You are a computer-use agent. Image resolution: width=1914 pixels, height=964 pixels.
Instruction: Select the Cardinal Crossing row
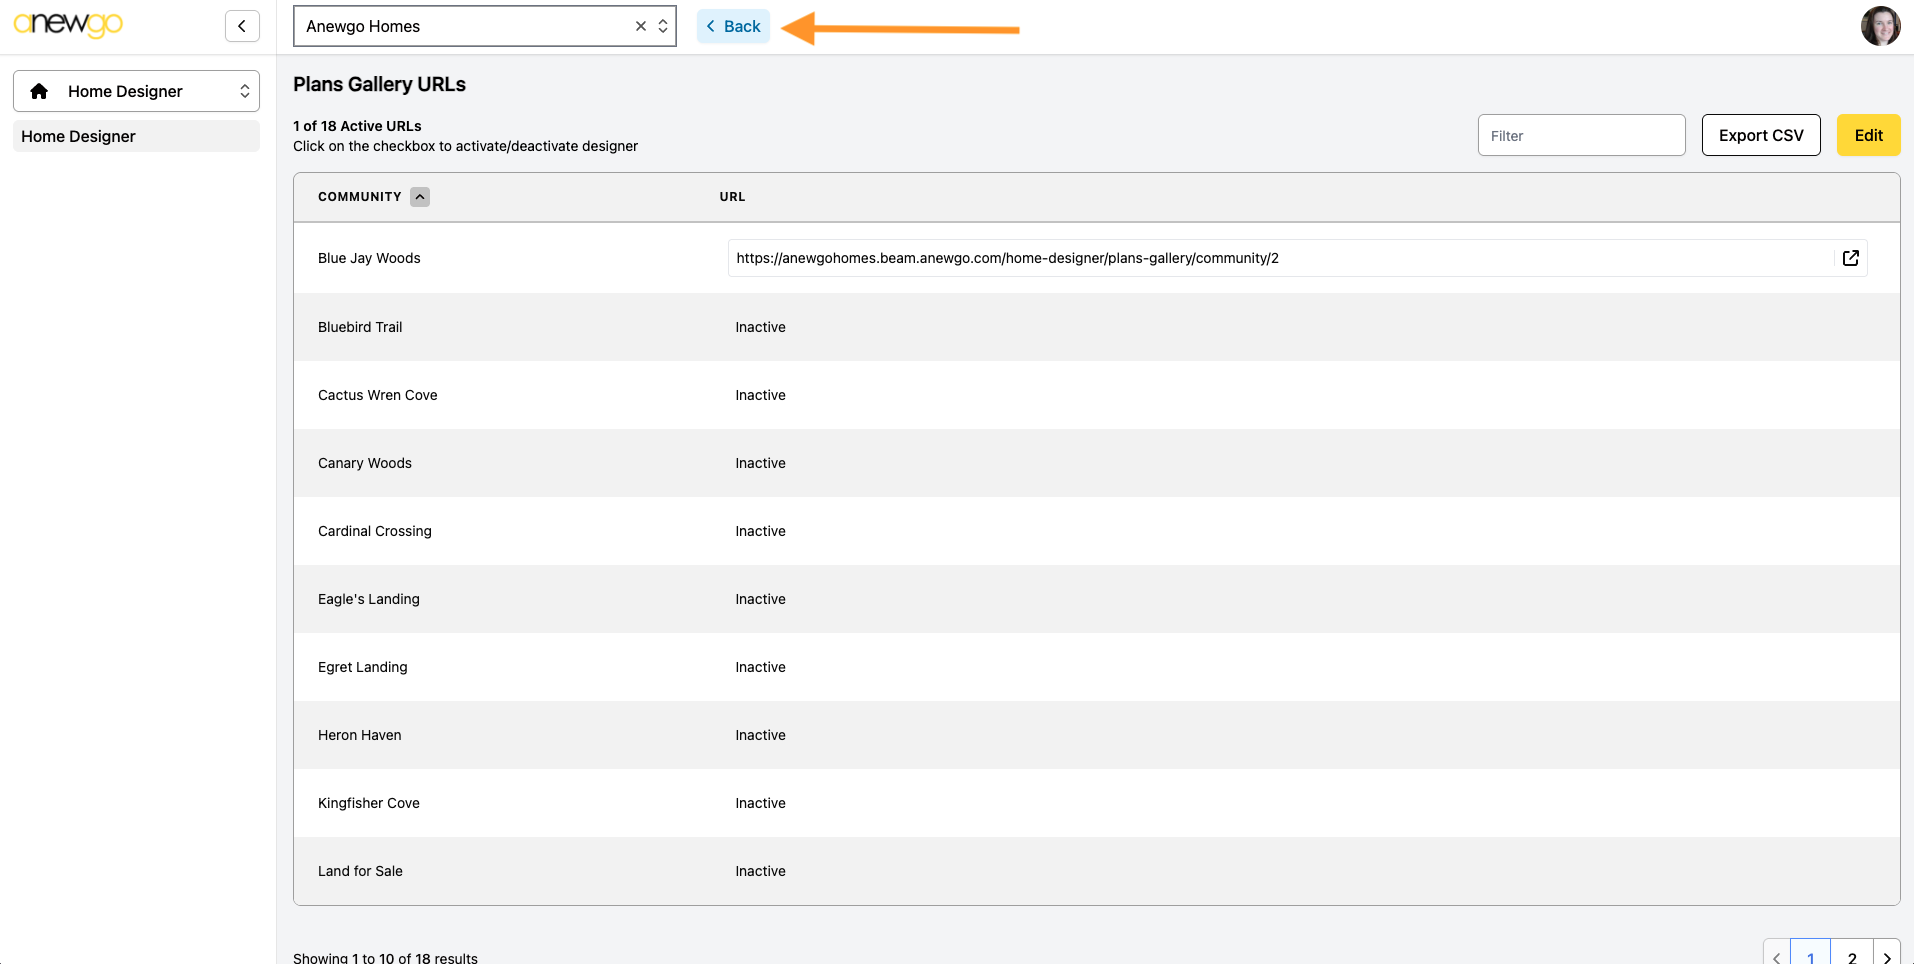tap(1096, 531)
